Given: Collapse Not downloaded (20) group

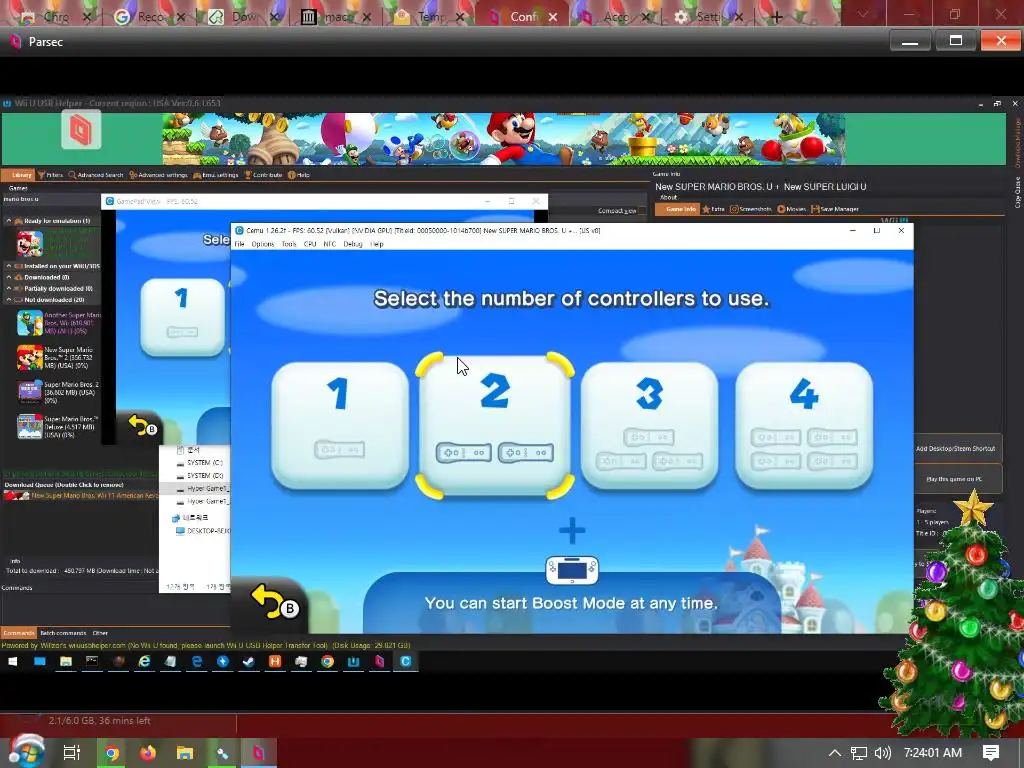Looking at the screenshot, I should 9,300.
